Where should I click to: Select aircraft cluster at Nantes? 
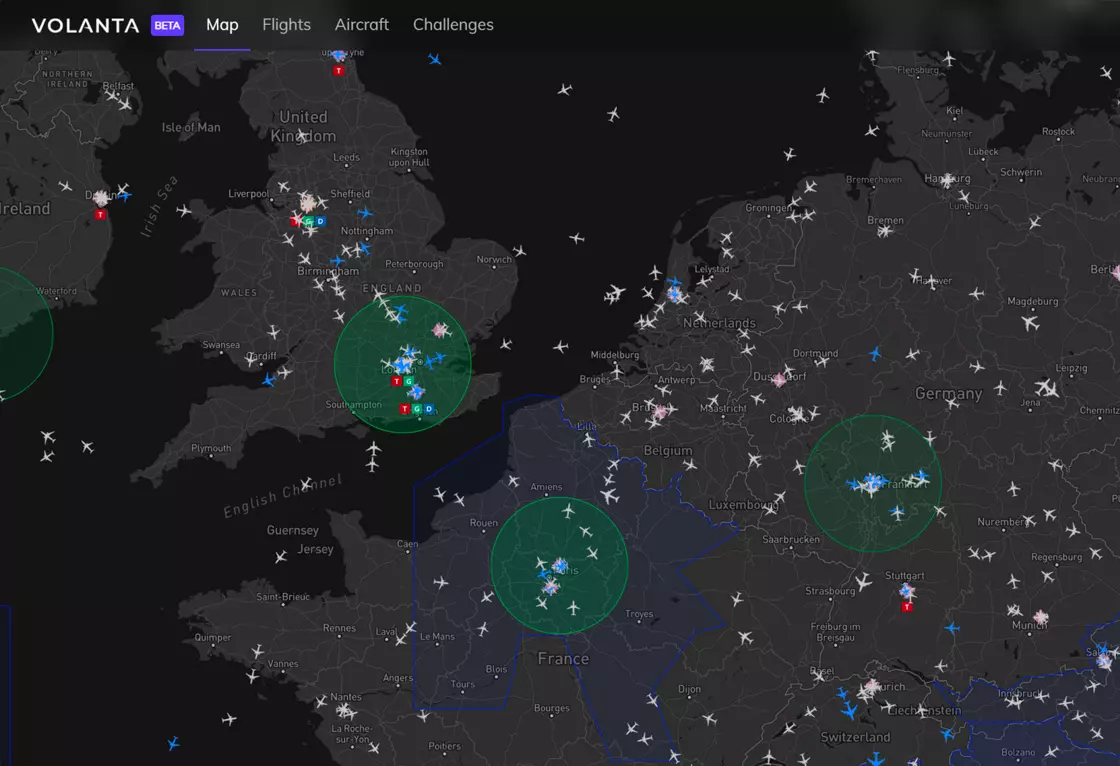(x=346, y=710)
